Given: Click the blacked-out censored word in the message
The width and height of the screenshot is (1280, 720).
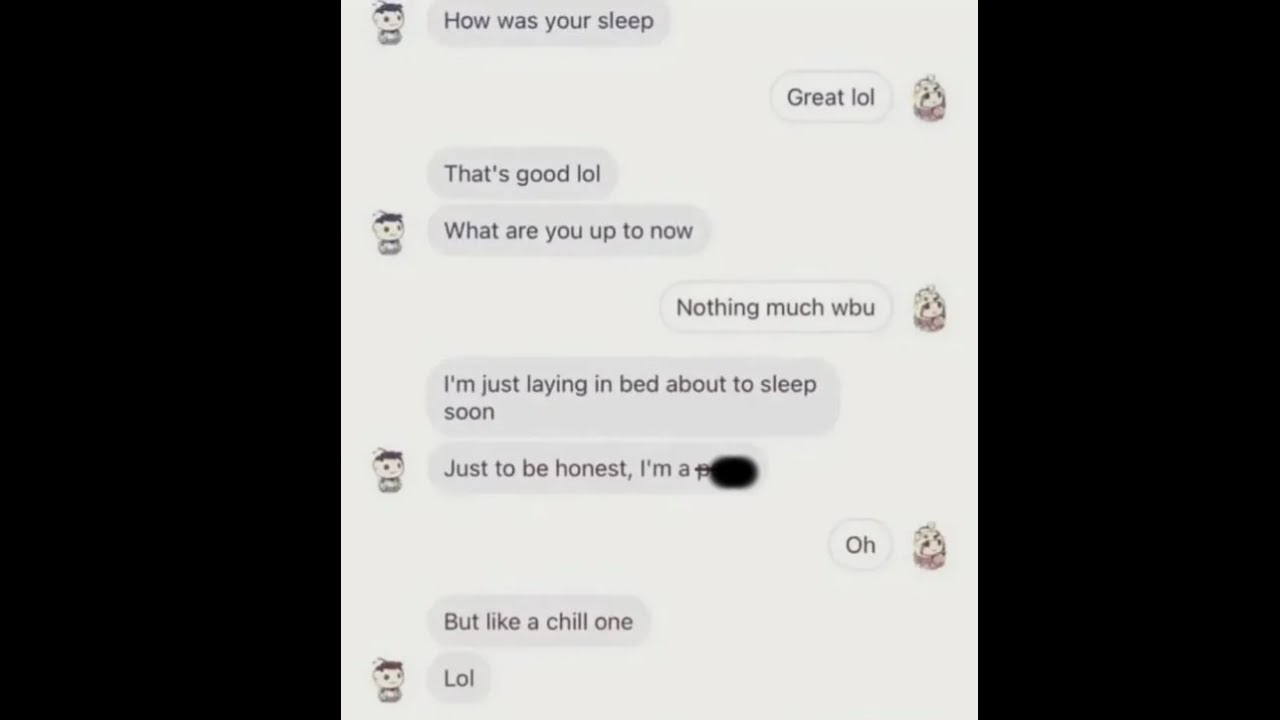Looking at the screenshot, I should pyautogui.click(x=730, y=470).
